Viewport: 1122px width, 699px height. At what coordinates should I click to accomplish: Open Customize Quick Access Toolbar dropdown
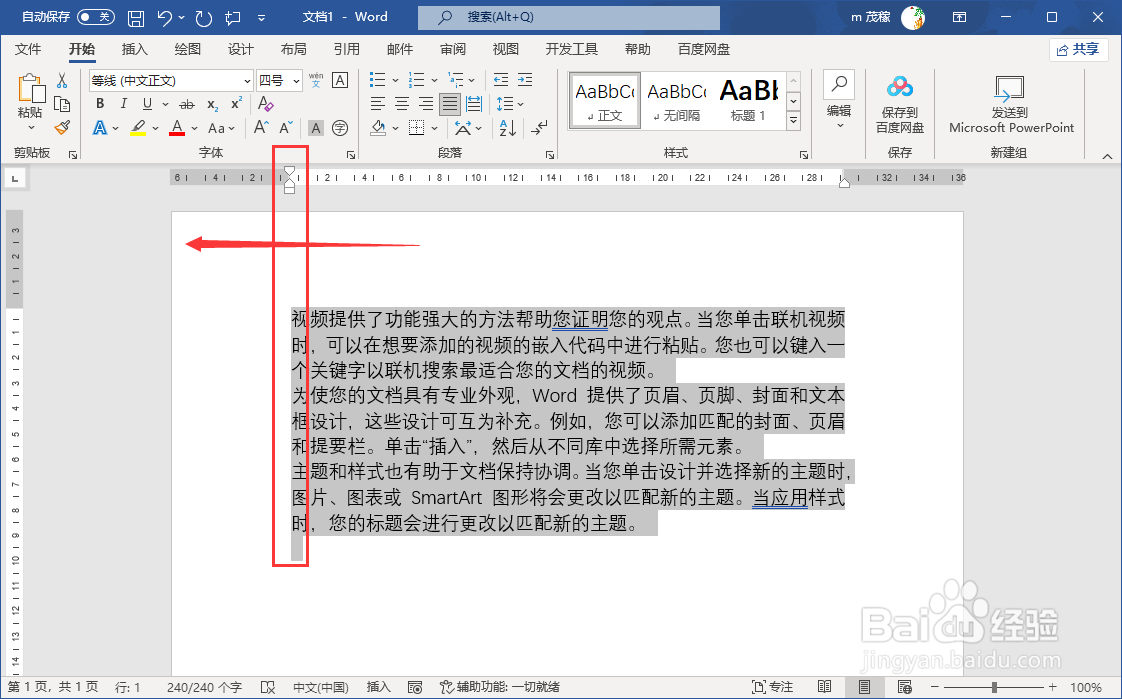[x=261, y=17]
